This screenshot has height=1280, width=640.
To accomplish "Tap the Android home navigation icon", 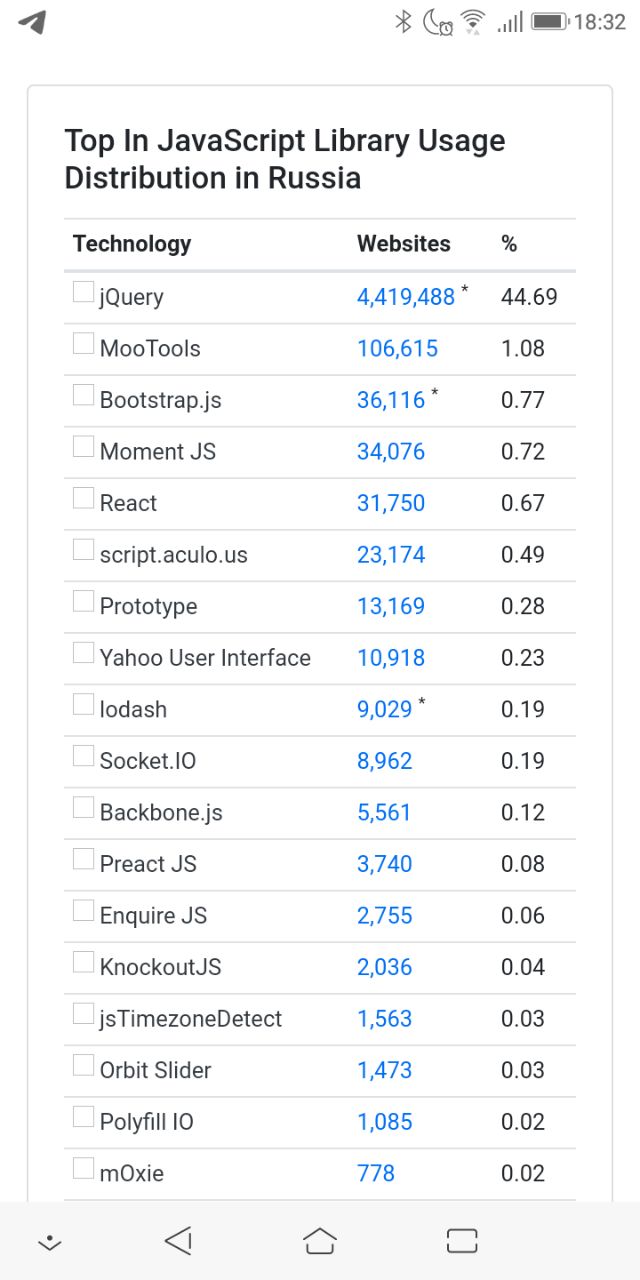I will pos(319,1241).
